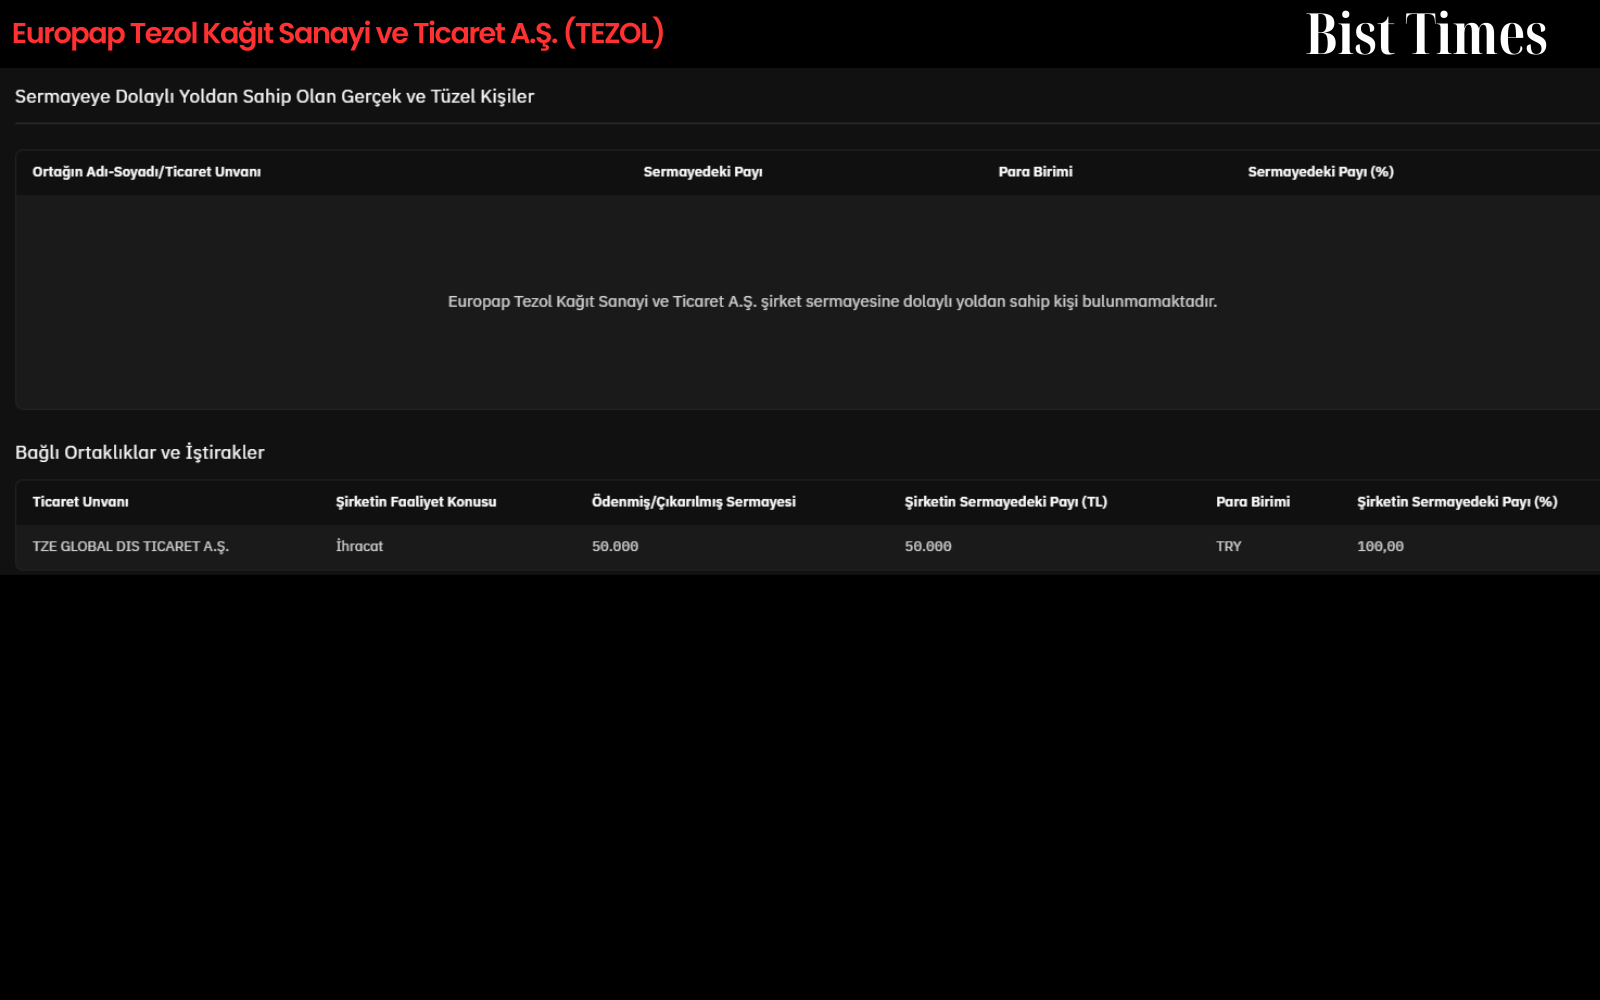Viewport: 1600px width, 1000px height.
Task: Select the 100,00 share percentage cell
Action: [x=1380, y=547]
